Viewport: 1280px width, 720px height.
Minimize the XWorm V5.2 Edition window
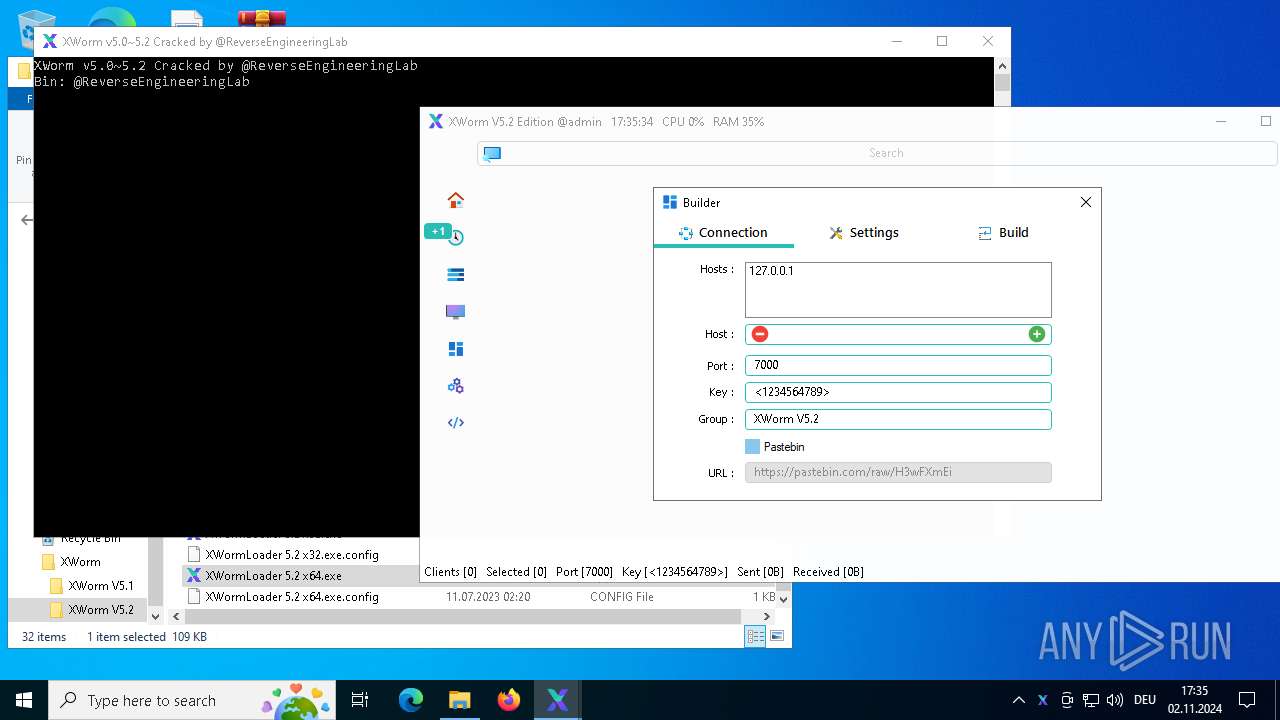tap(1221, 121)
